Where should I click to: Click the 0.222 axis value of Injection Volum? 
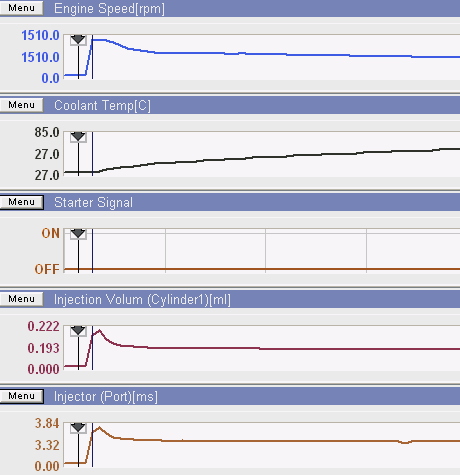[x=43, y=326]
